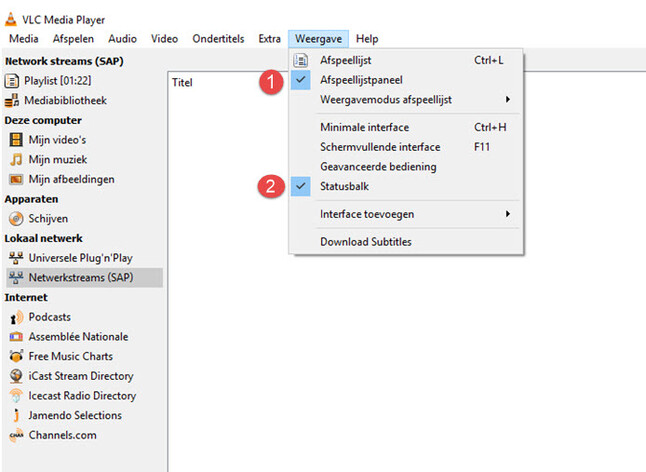This screenshot has height=472, width=646.
Task: Open Free Music Charts source
Action: pyautogui.click(x=70, y=356)
